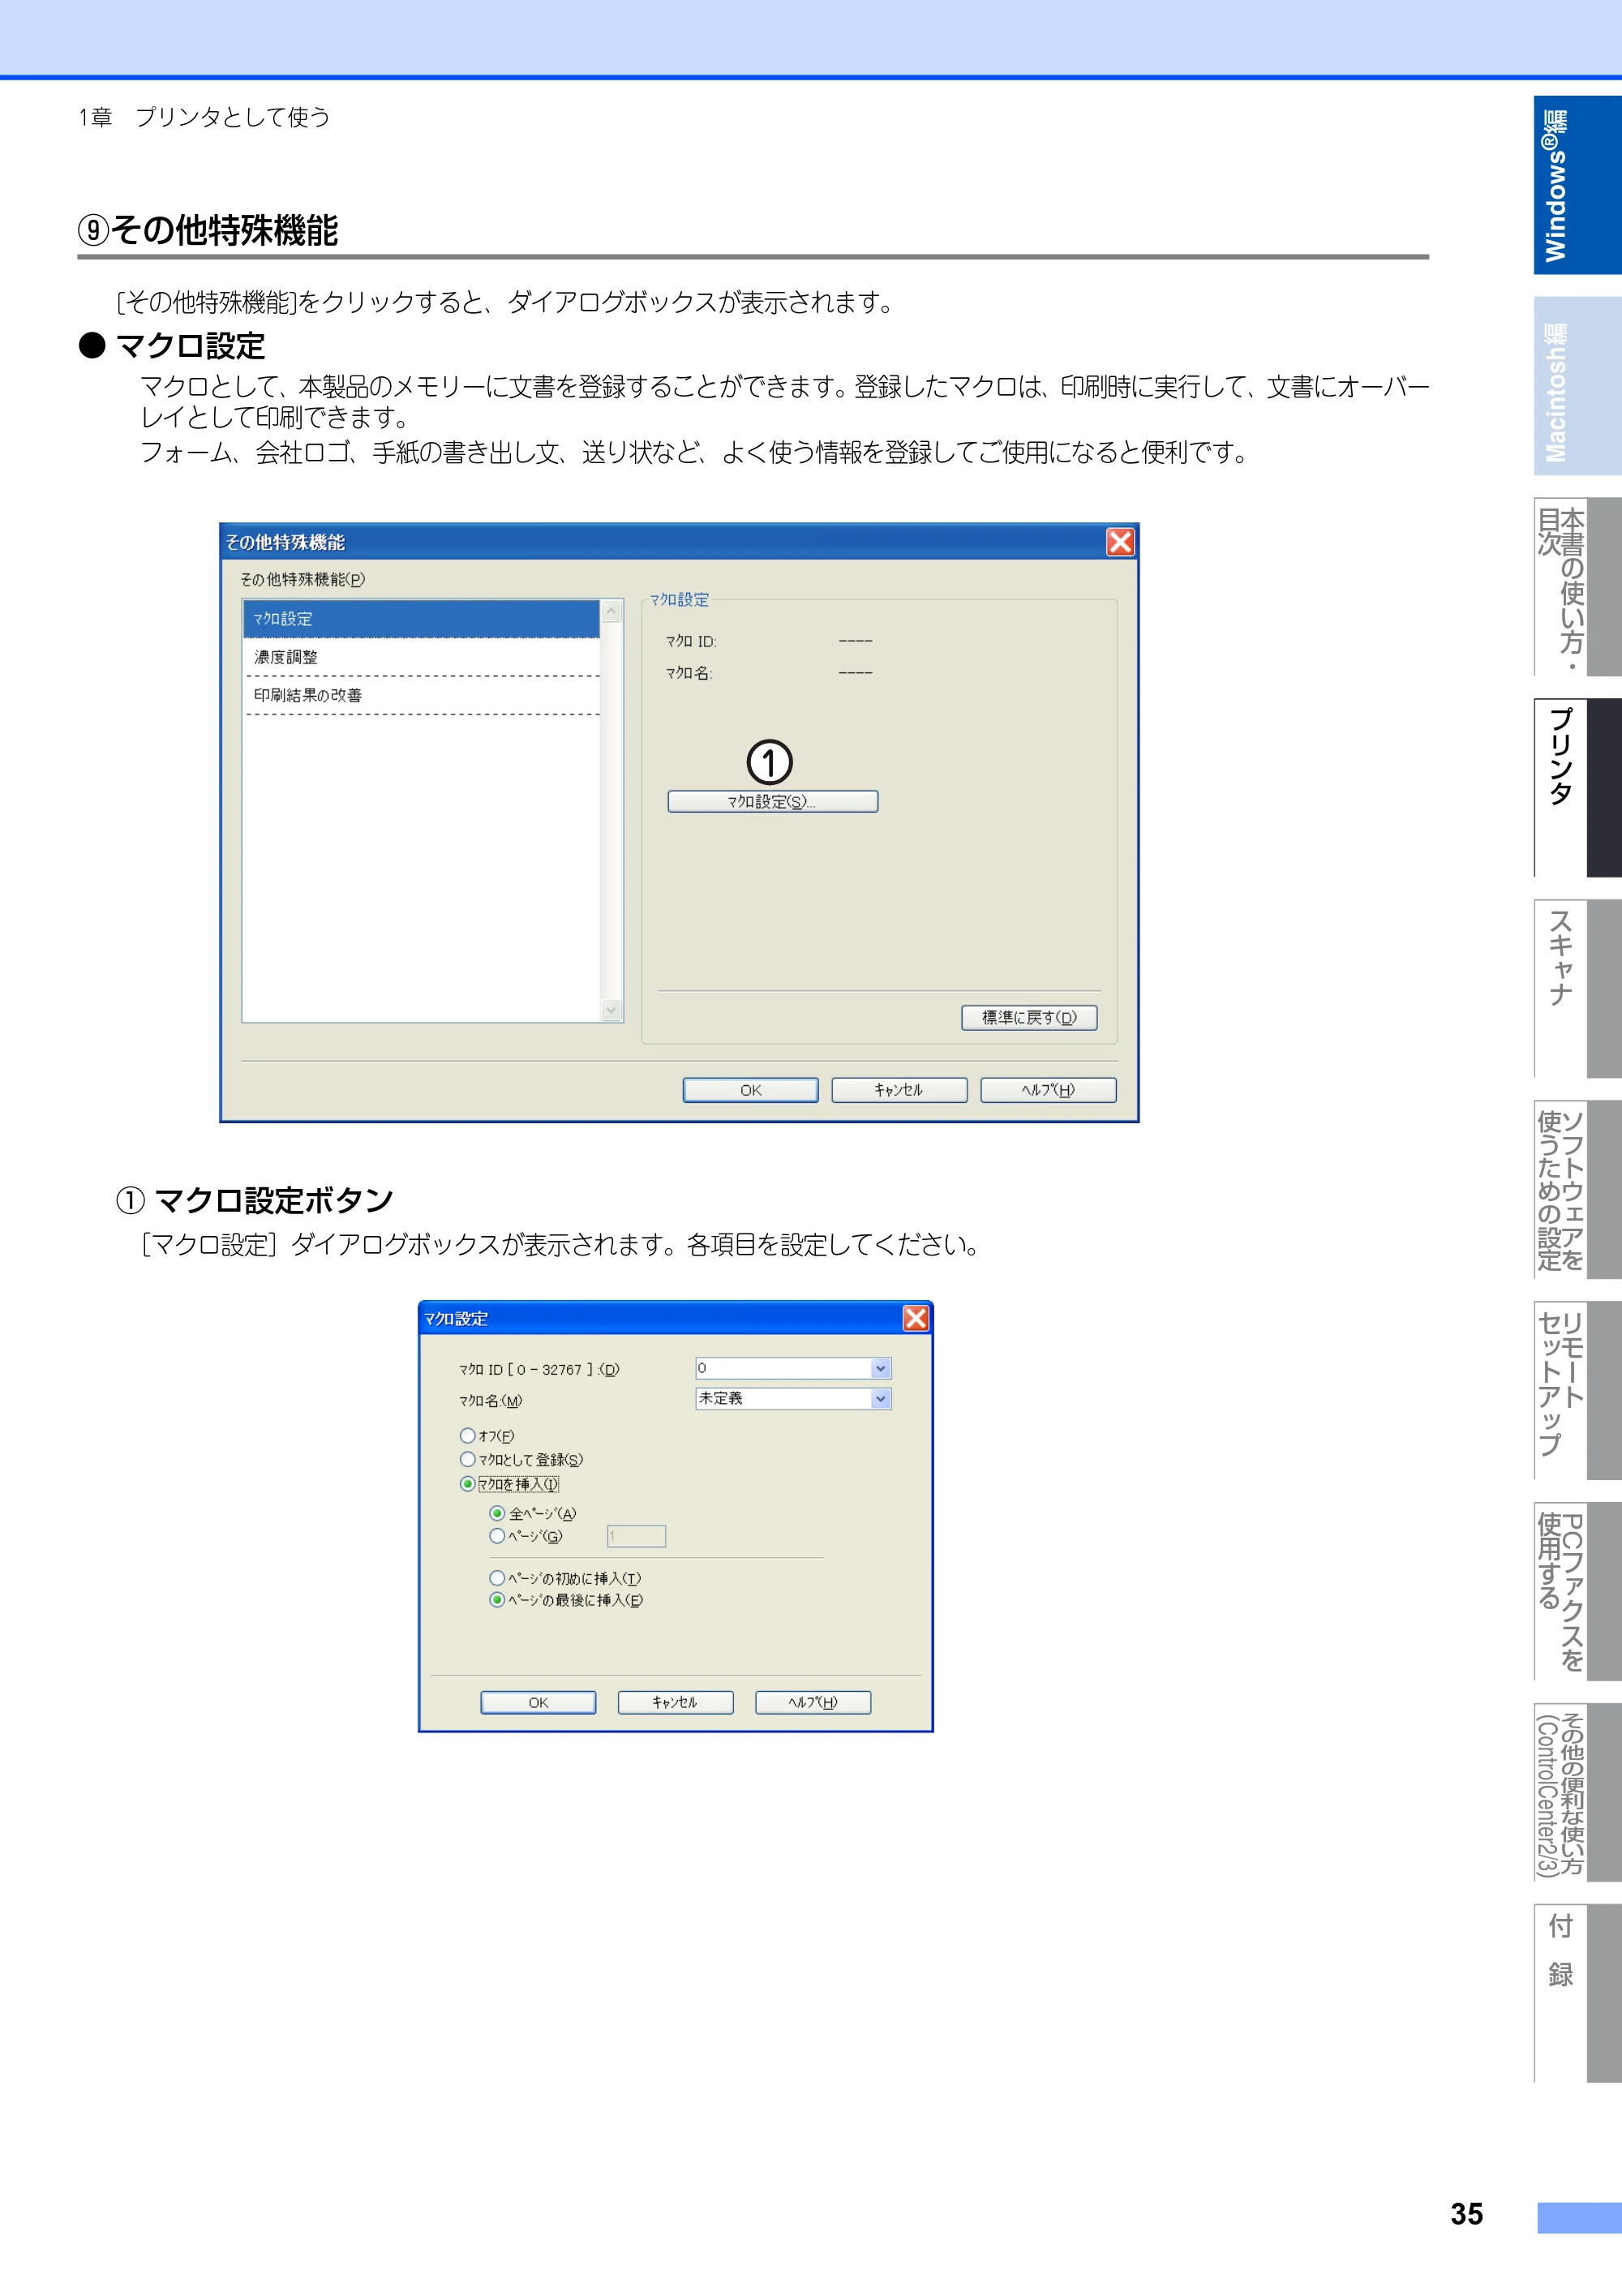Screen dimensions: 1622x2296
Task: Select 印刷結果の改善 in the function list
Action: coord(421,695)
